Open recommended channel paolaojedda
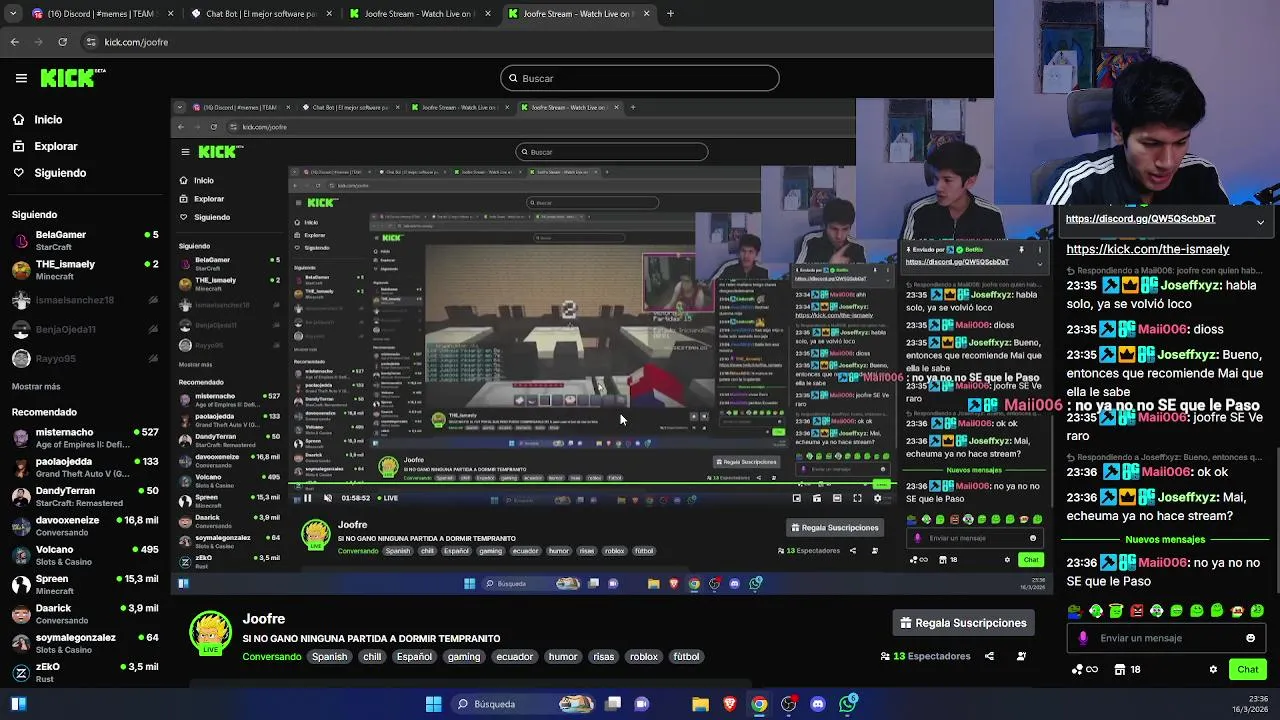 pos(85,467)
